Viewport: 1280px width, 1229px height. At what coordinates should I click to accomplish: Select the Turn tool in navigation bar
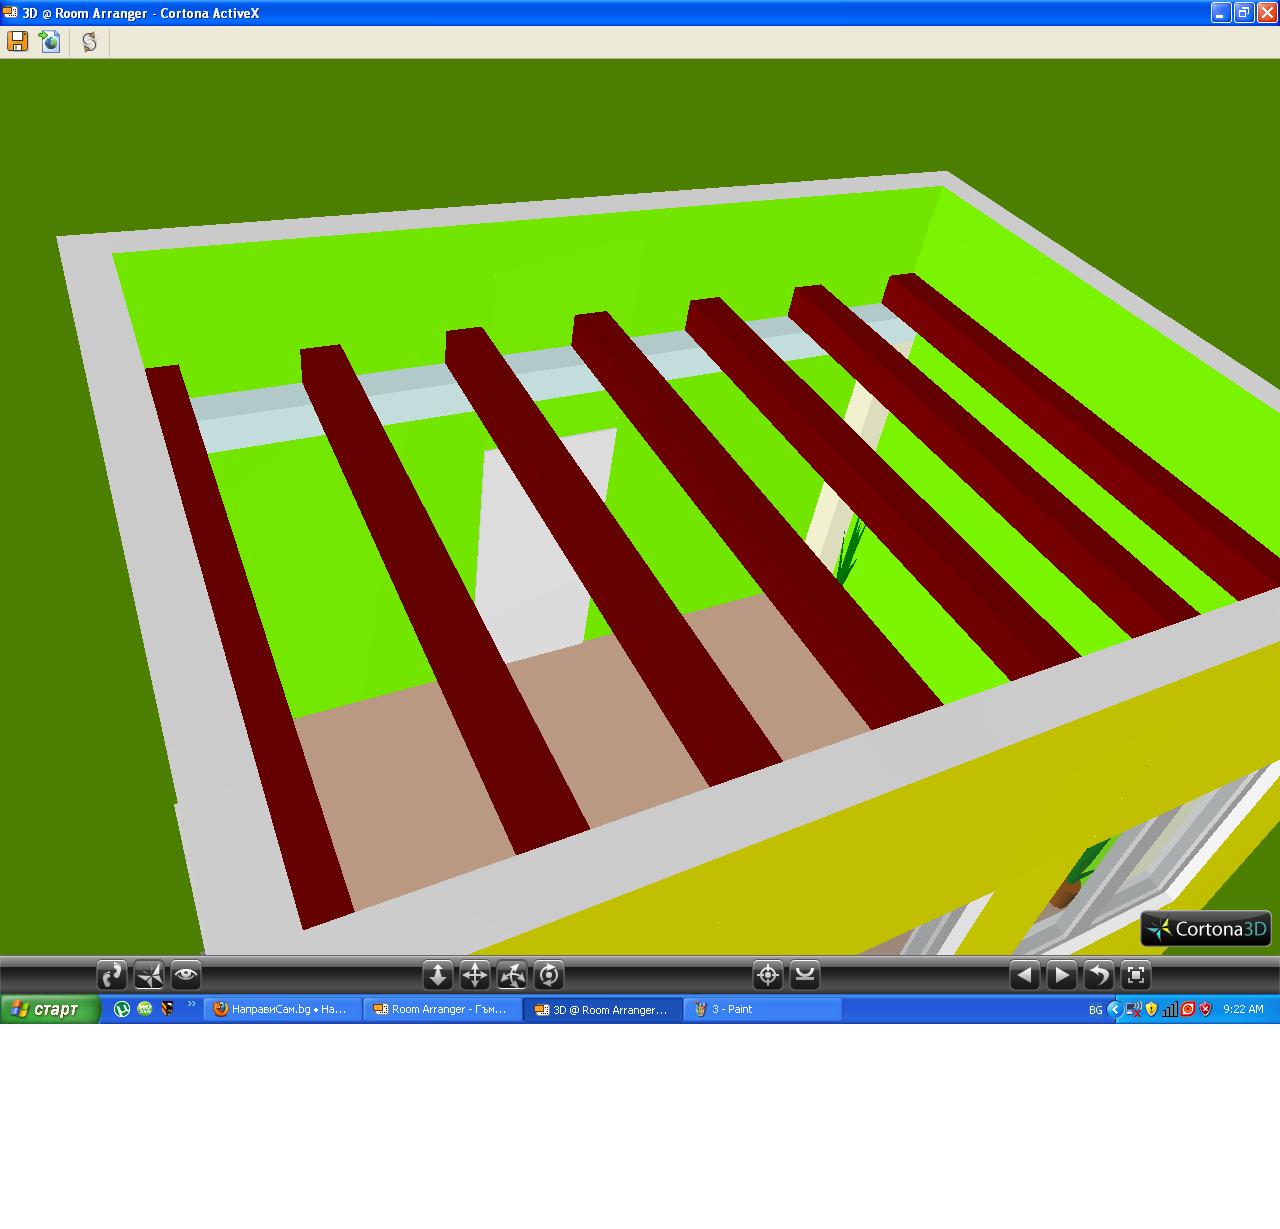click(512, 974)
